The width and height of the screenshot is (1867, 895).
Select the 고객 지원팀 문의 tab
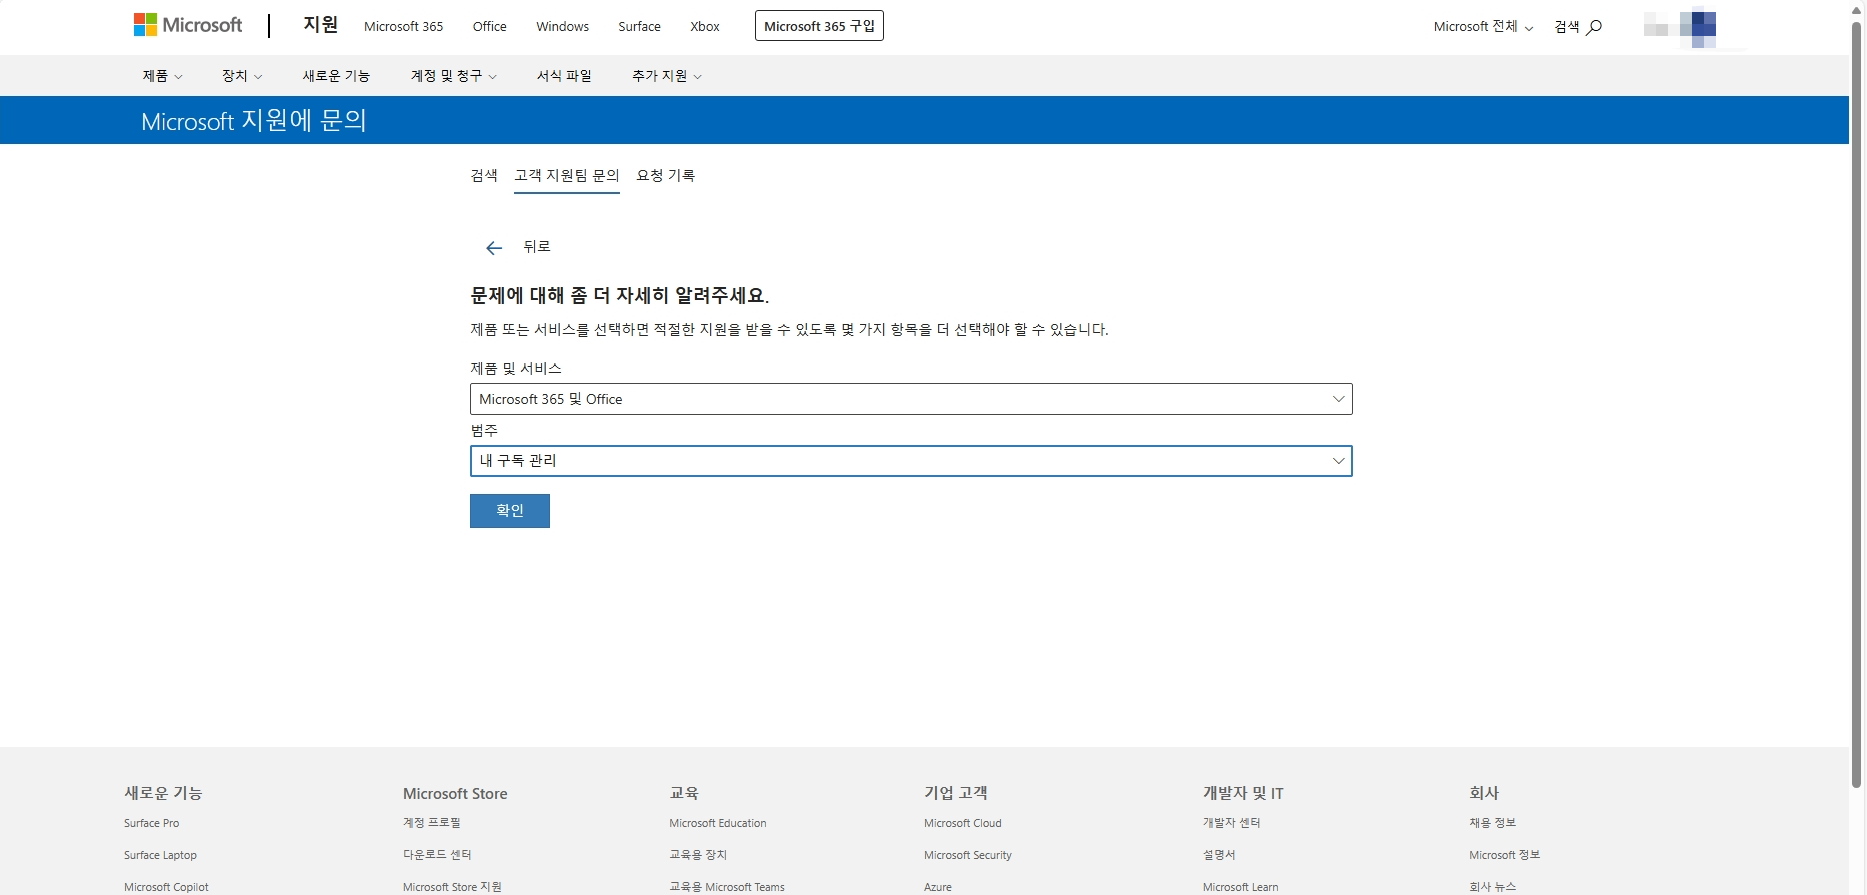pos(567,175)
